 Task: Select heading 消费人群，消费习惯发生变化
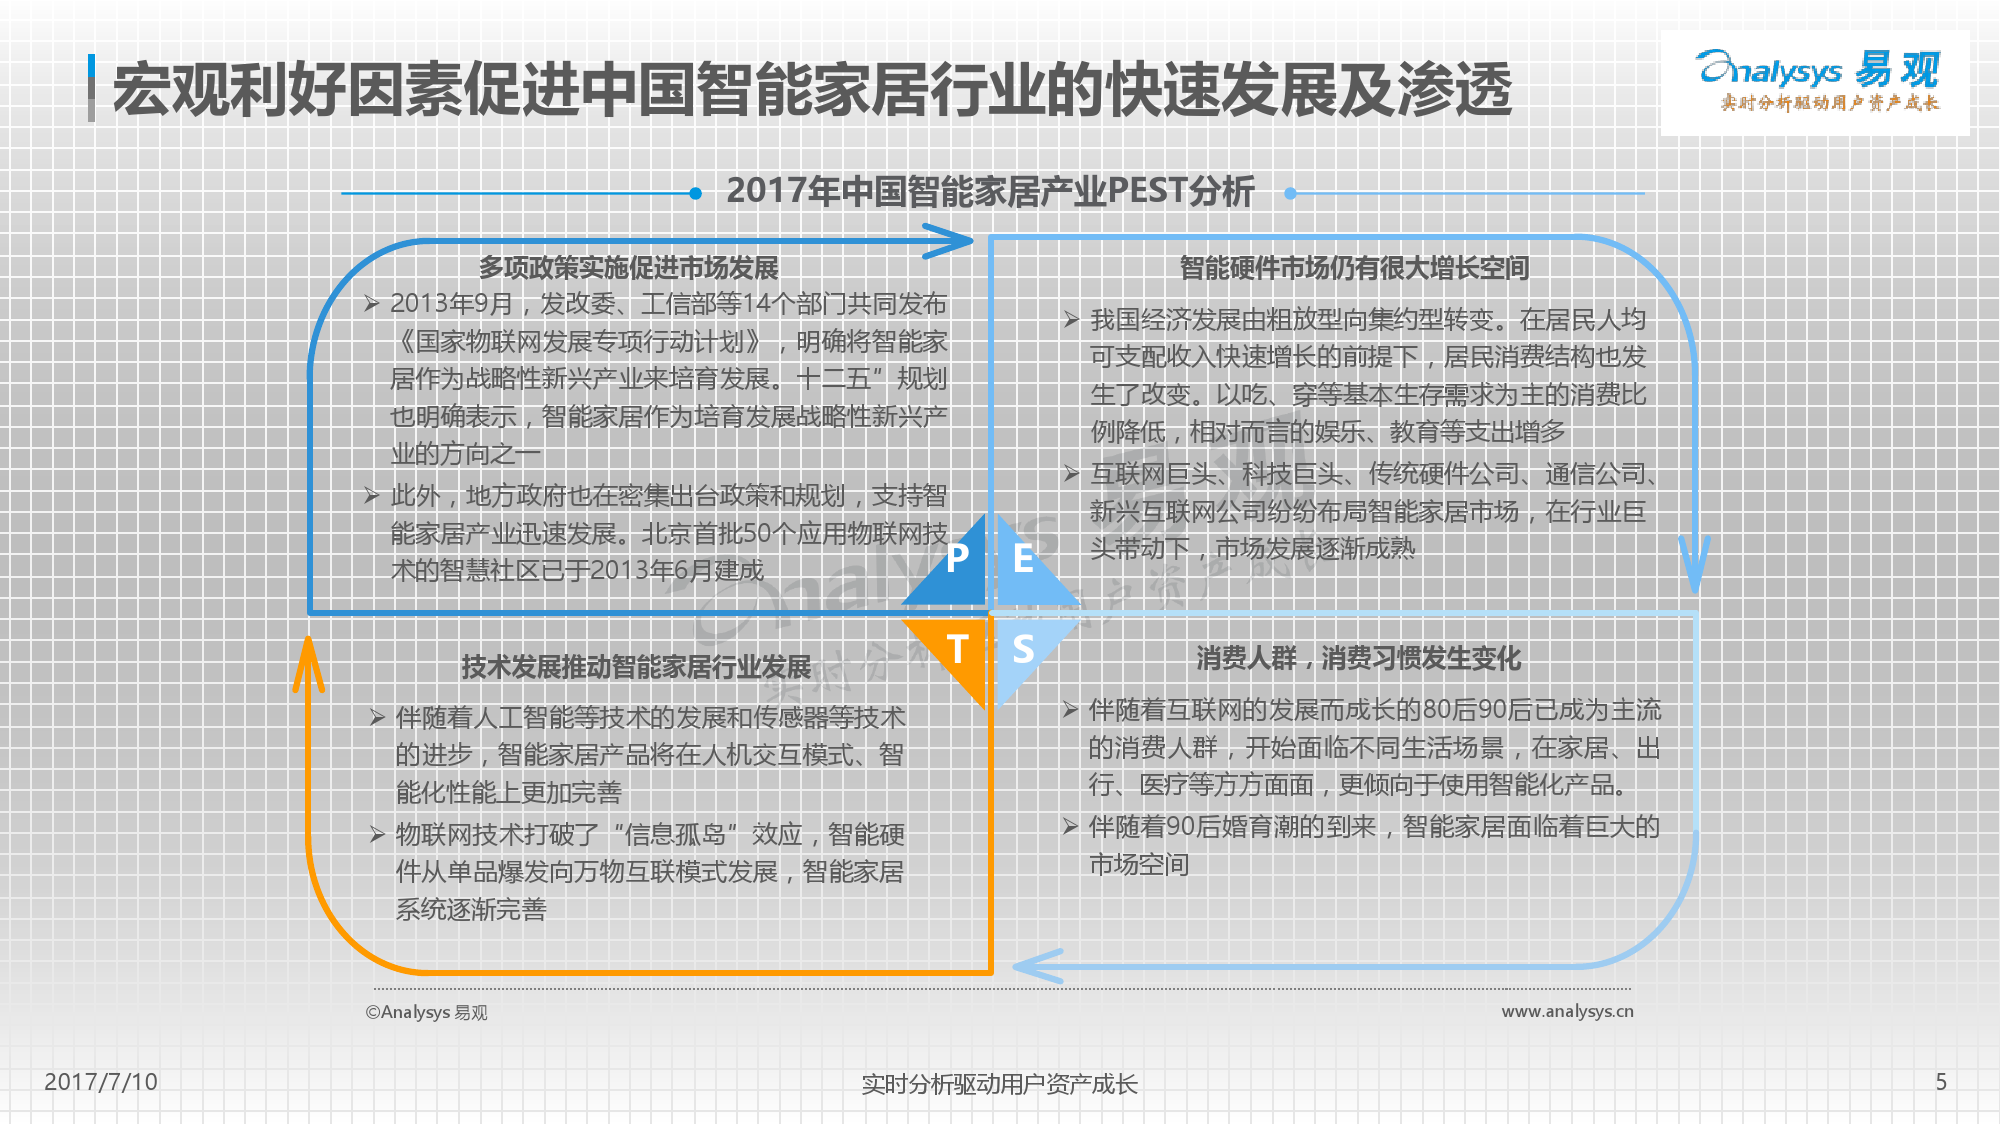1358,658
